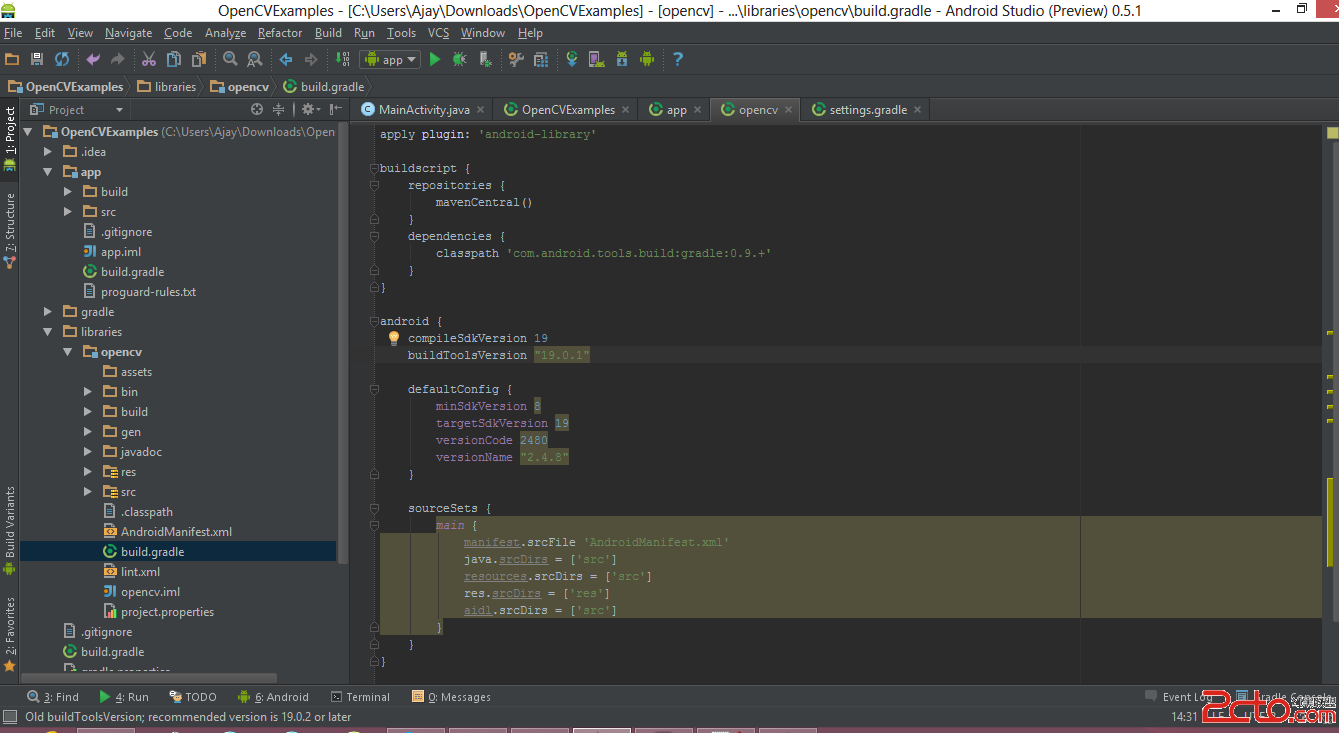
Task: Expand the .idea folder
Action: [x=48, y=151]
